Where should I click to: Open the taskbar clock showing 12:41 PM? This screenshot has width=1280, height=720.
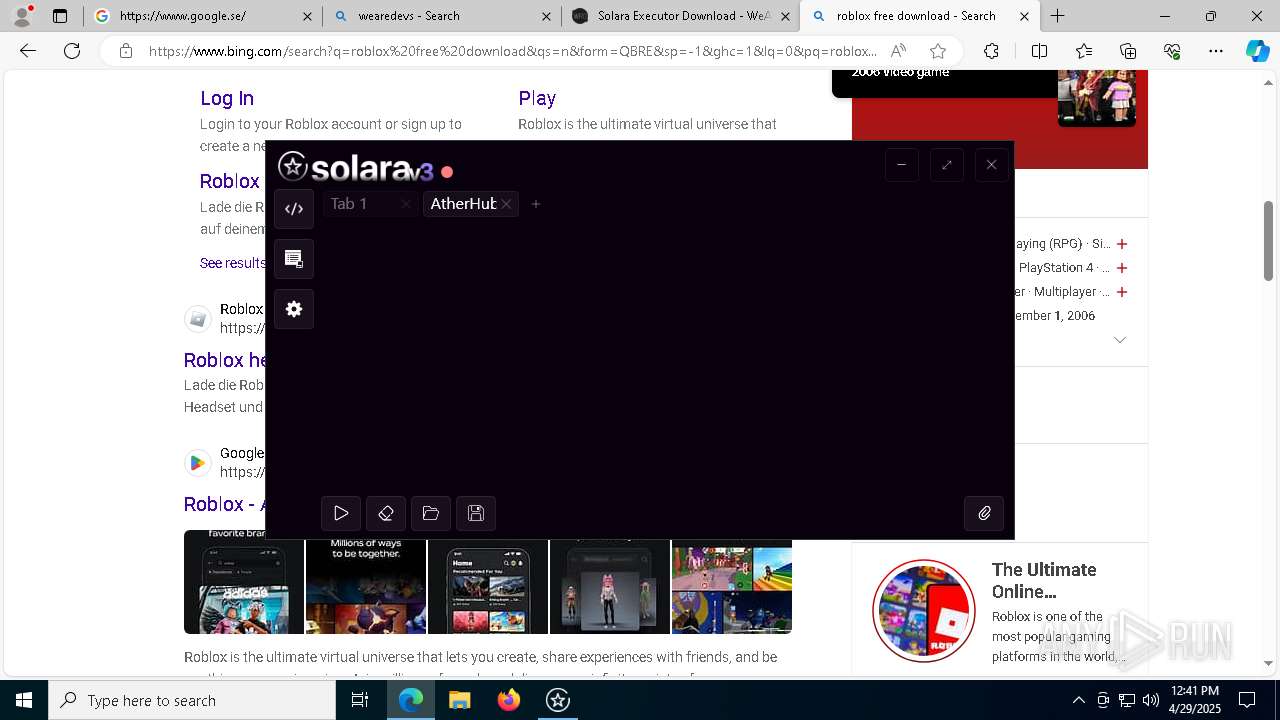pos(1194,700)
